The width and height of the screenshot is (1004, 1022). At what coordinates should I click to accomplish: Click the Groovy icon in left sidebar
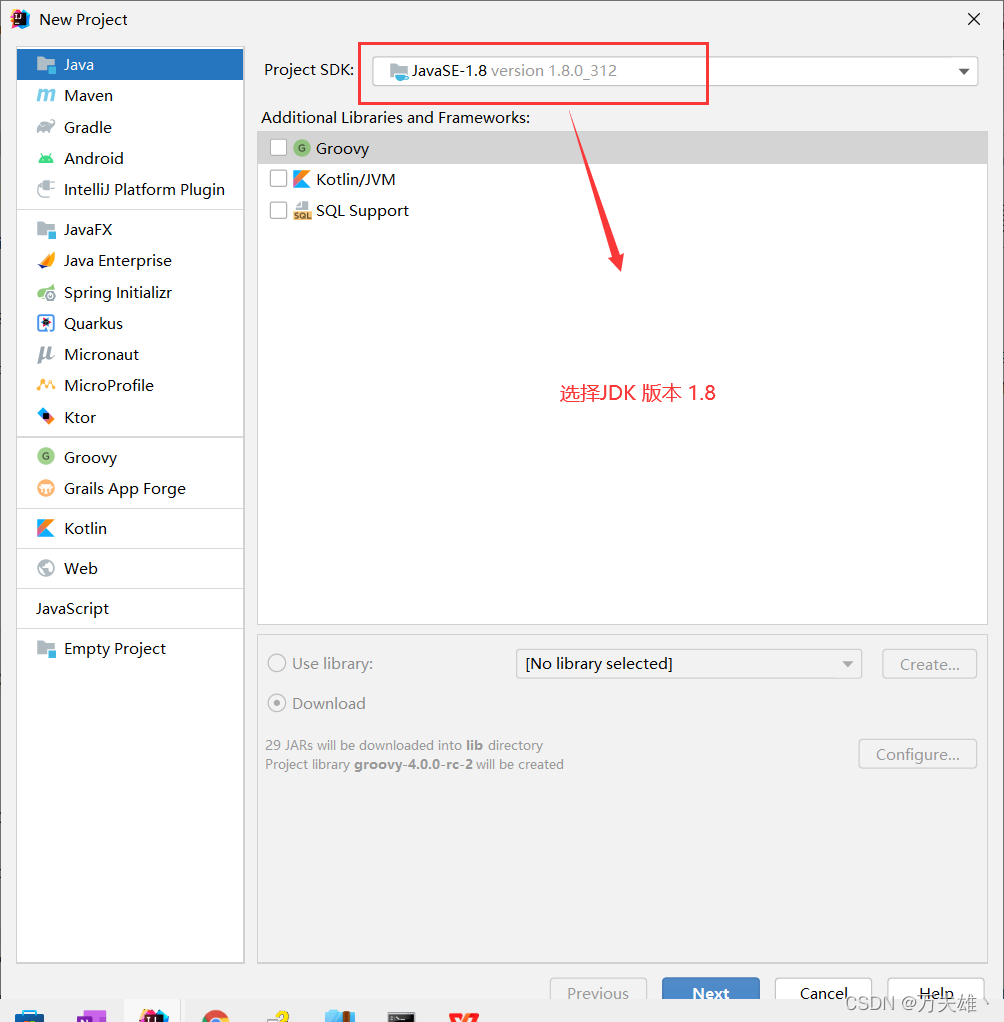(46, 456)
